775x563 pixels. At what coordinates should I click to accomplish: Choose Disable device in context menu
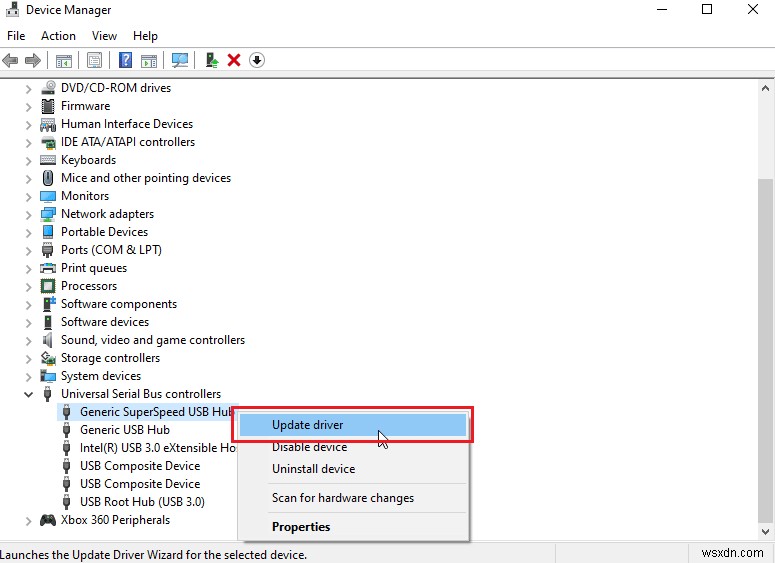[353, 447]
